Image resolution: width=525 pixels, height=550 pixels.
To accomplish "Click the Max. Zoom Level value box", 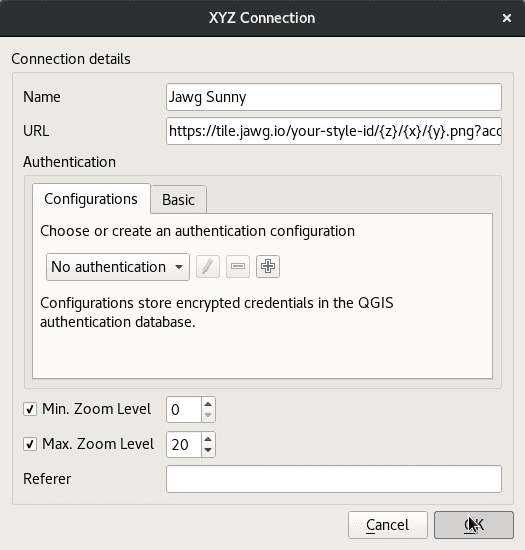I will (x=184, y=445).
